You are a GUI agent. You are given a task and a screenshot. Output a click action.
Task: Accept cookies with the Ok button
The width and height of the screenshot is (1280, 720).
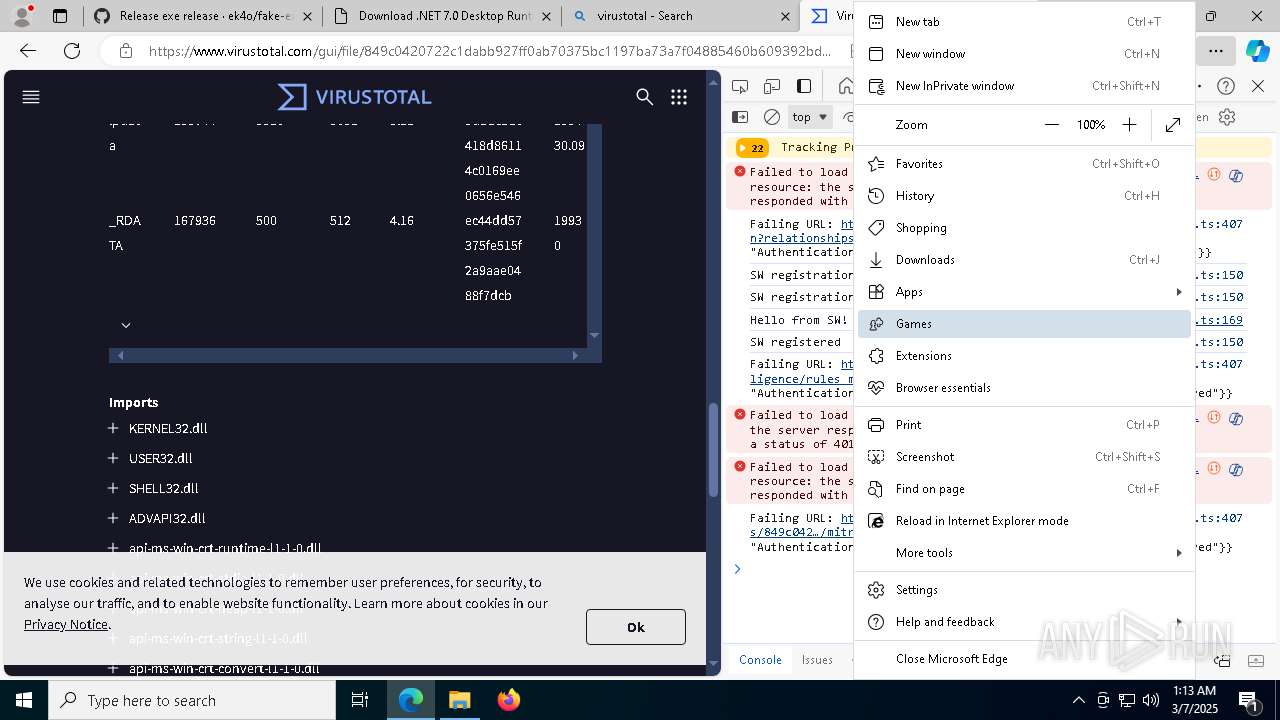[x=636, y=627]
